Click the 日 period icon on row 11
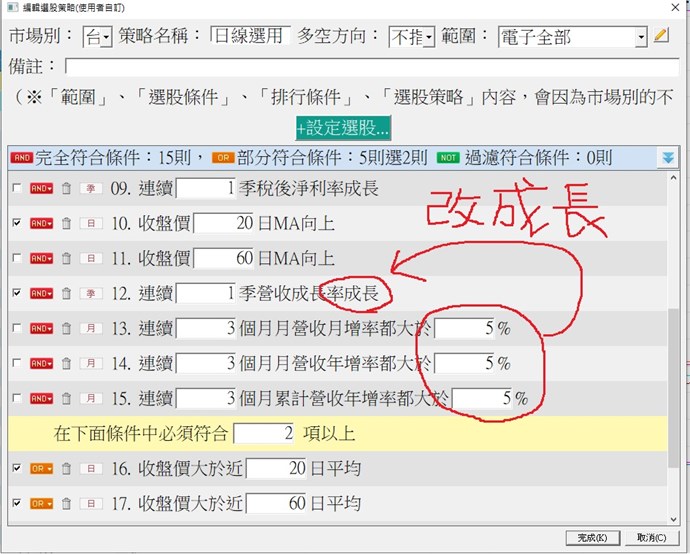Screen dimensions: 690x554 tap(91, 258)
